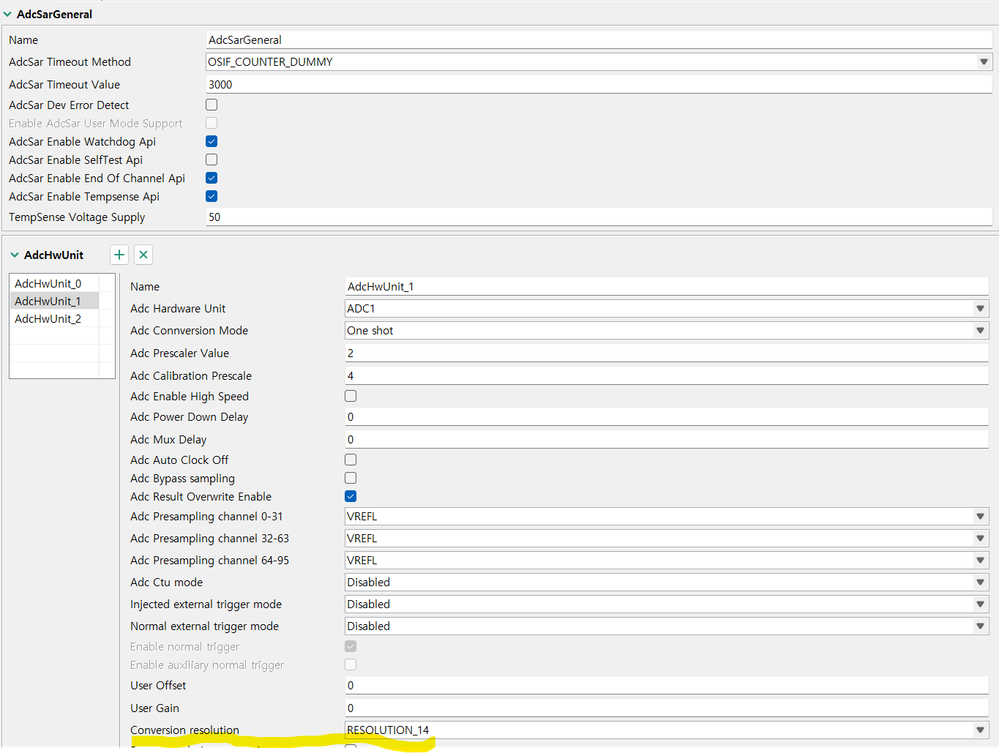The height and width of the screenshot is (753, 999).
Task: Open Adc Ctu mode dropdown
Action: tap(980, 582)
